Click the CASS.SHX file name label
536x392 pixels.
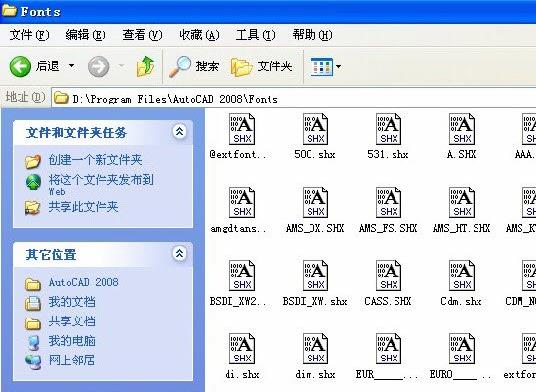[x=388, y=301]
